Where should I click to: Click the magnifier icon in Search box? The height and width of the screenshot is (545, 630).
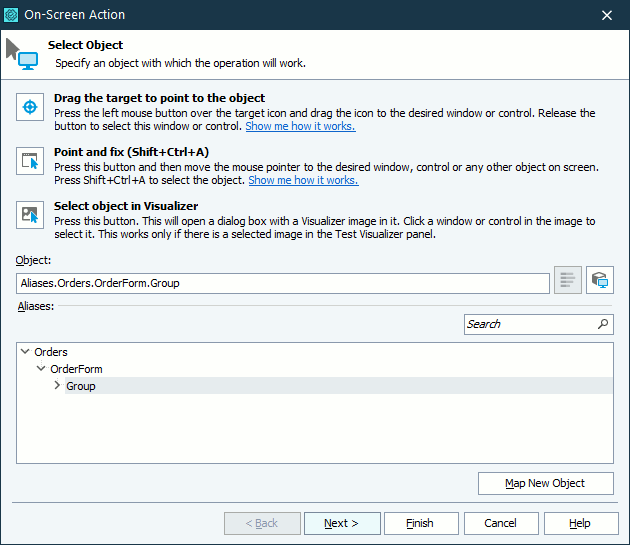click(603, 324)
